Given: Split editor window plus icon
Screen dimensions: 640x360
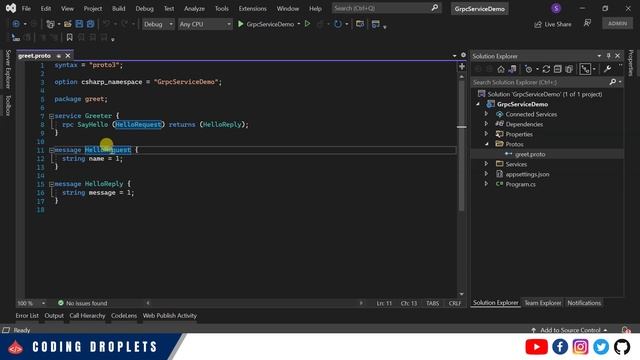Looking at the screenshot, I should [x=462, y=67].
